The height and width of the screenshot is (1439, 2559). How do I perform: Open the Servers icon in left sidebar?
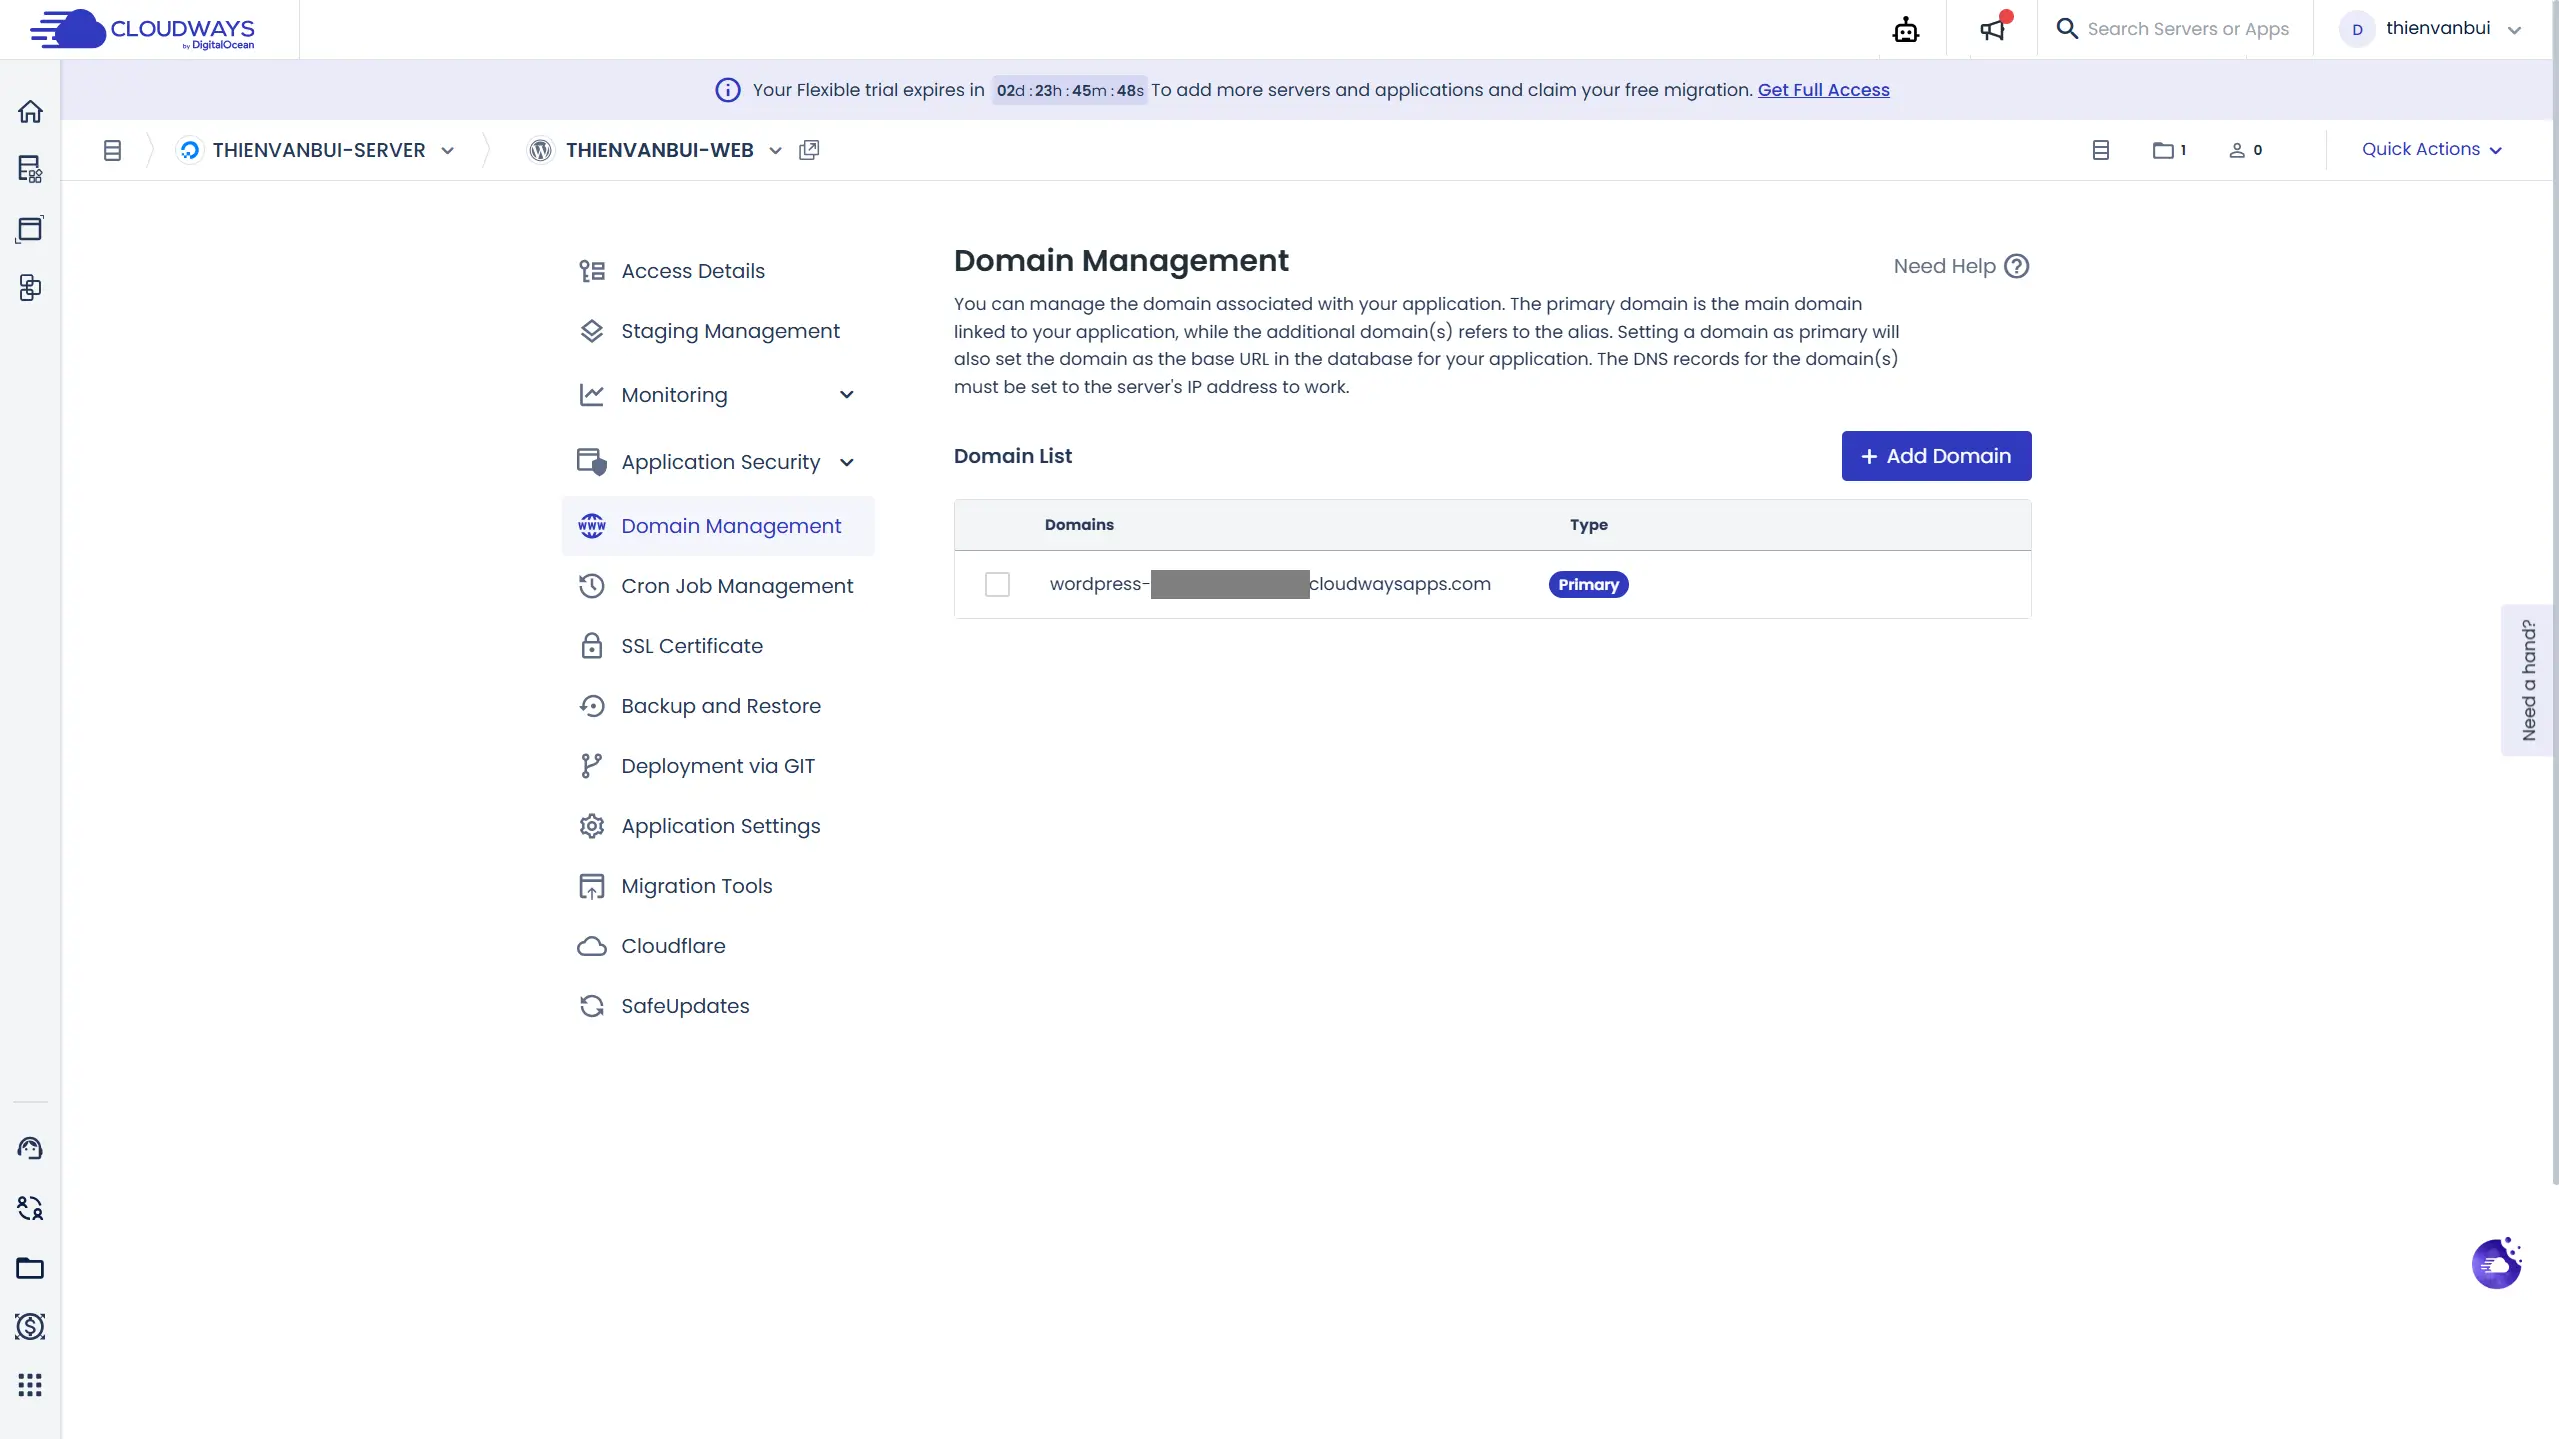30,169
